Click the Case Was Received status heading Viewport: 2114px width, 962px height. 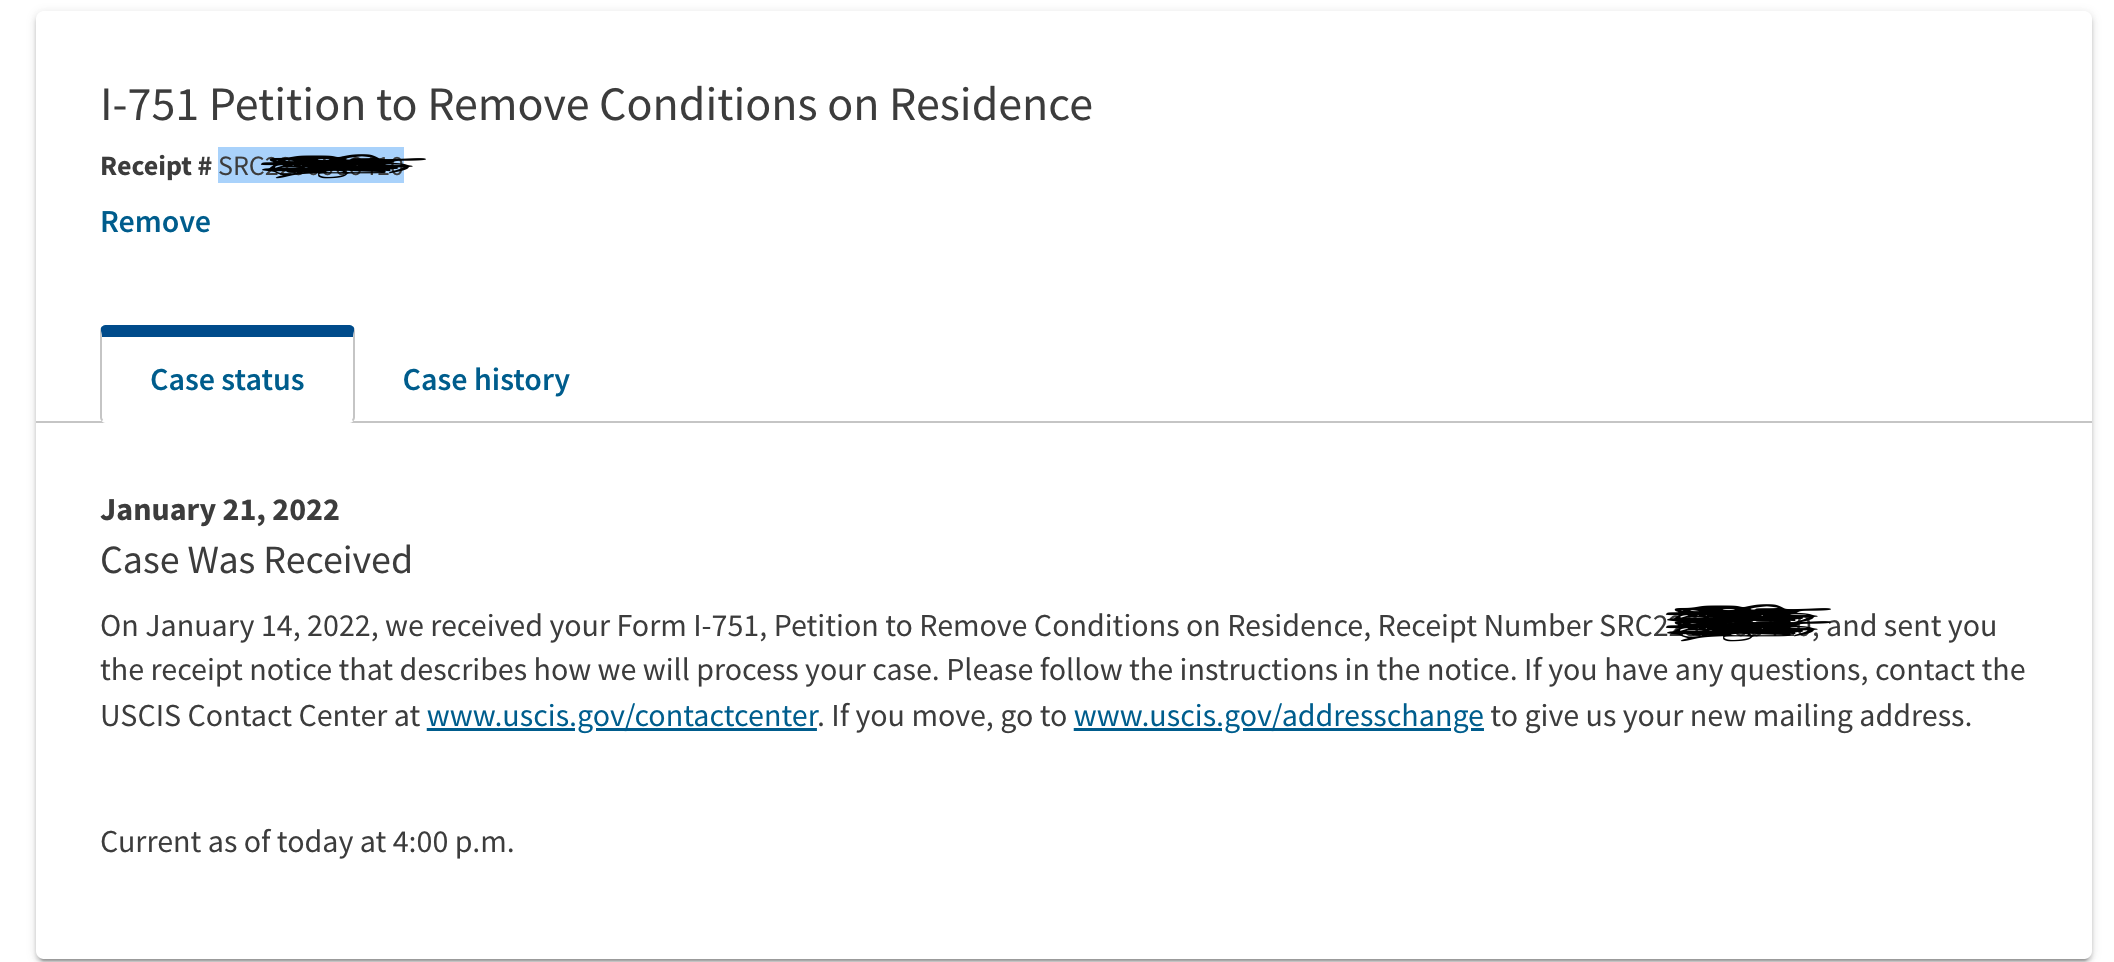point(256,561)
